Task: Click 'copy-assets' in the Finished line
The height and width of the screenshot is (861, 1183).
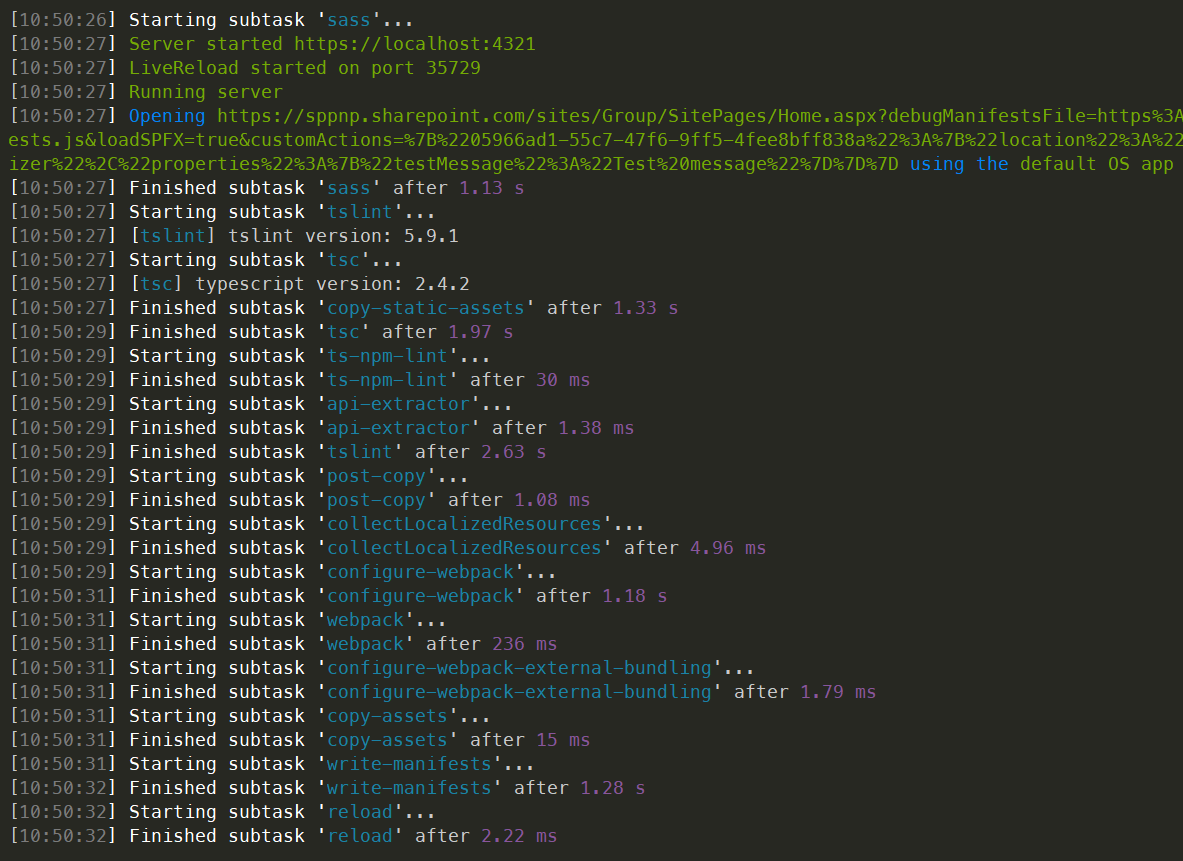Action: (387, 740)
